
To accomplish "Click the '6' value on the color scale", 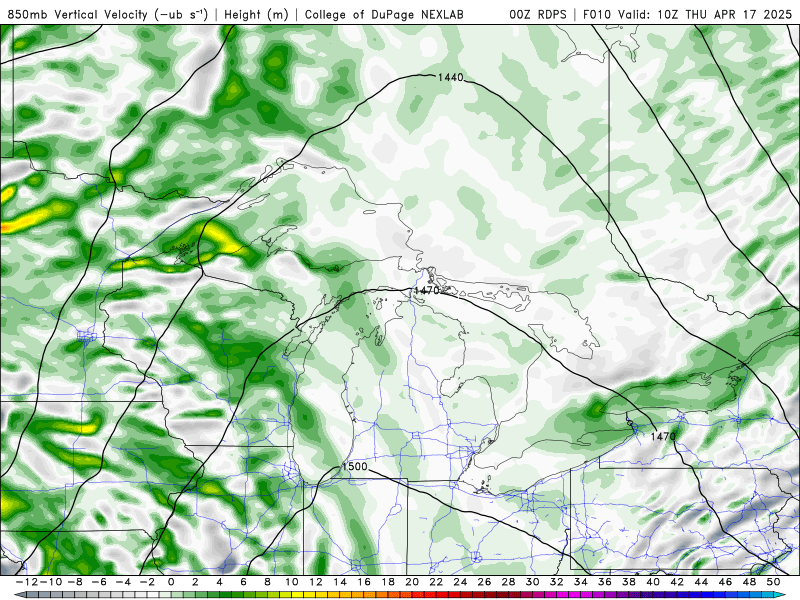I will pos(243,582).
